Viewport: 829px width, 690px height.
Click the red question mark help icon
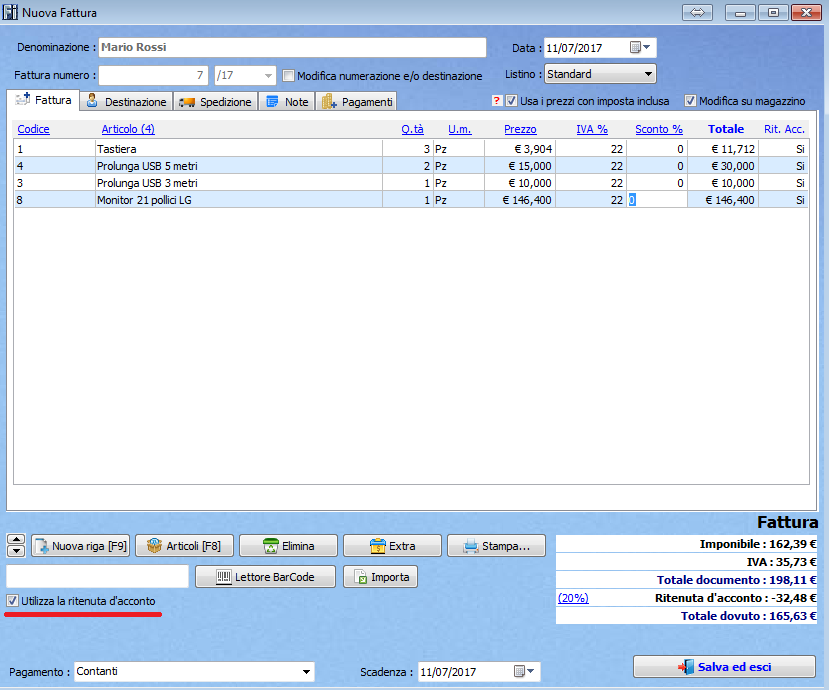click(x=496, y=100)
